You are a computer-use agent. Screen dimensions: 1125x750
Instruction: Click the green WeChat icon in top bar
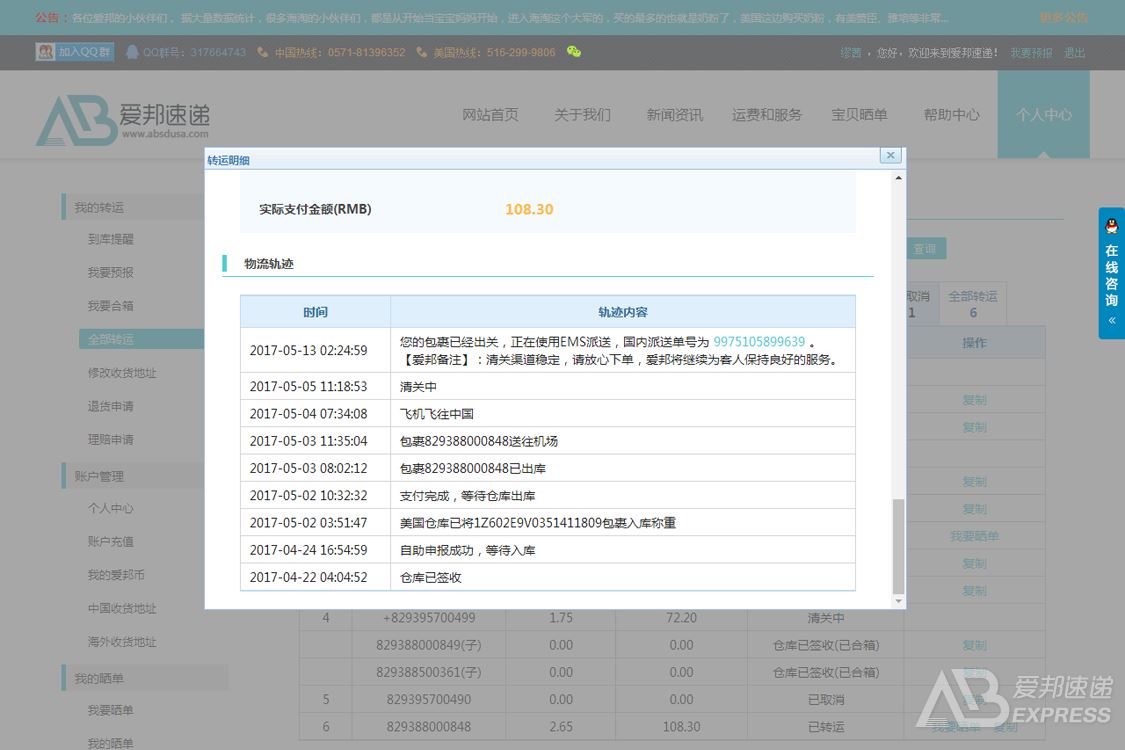[573, 52]
